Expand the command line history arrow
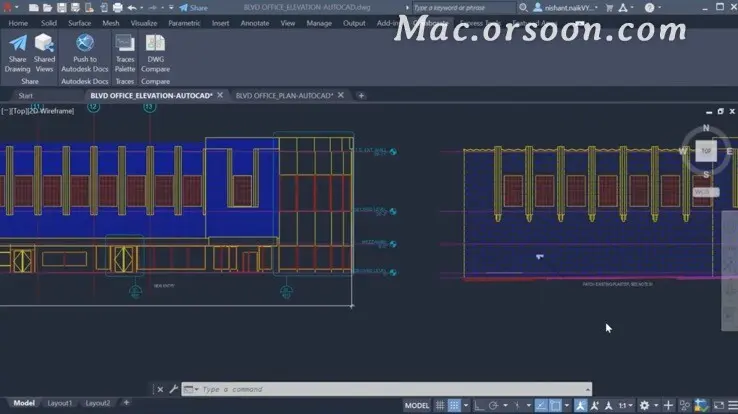Screen dimensions: 738x414 [x=588, y=389]
